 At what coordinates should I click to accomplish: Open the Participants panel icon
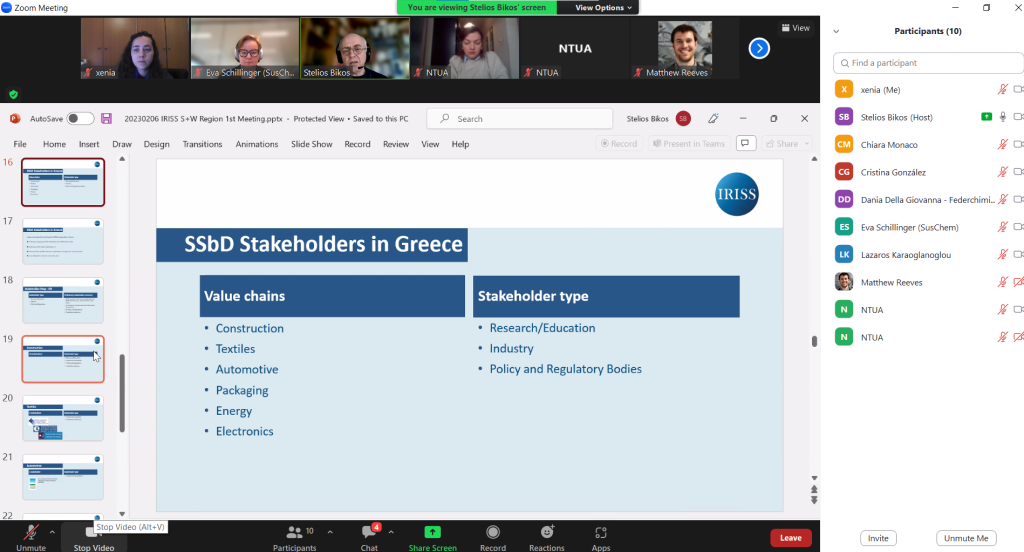295,532
